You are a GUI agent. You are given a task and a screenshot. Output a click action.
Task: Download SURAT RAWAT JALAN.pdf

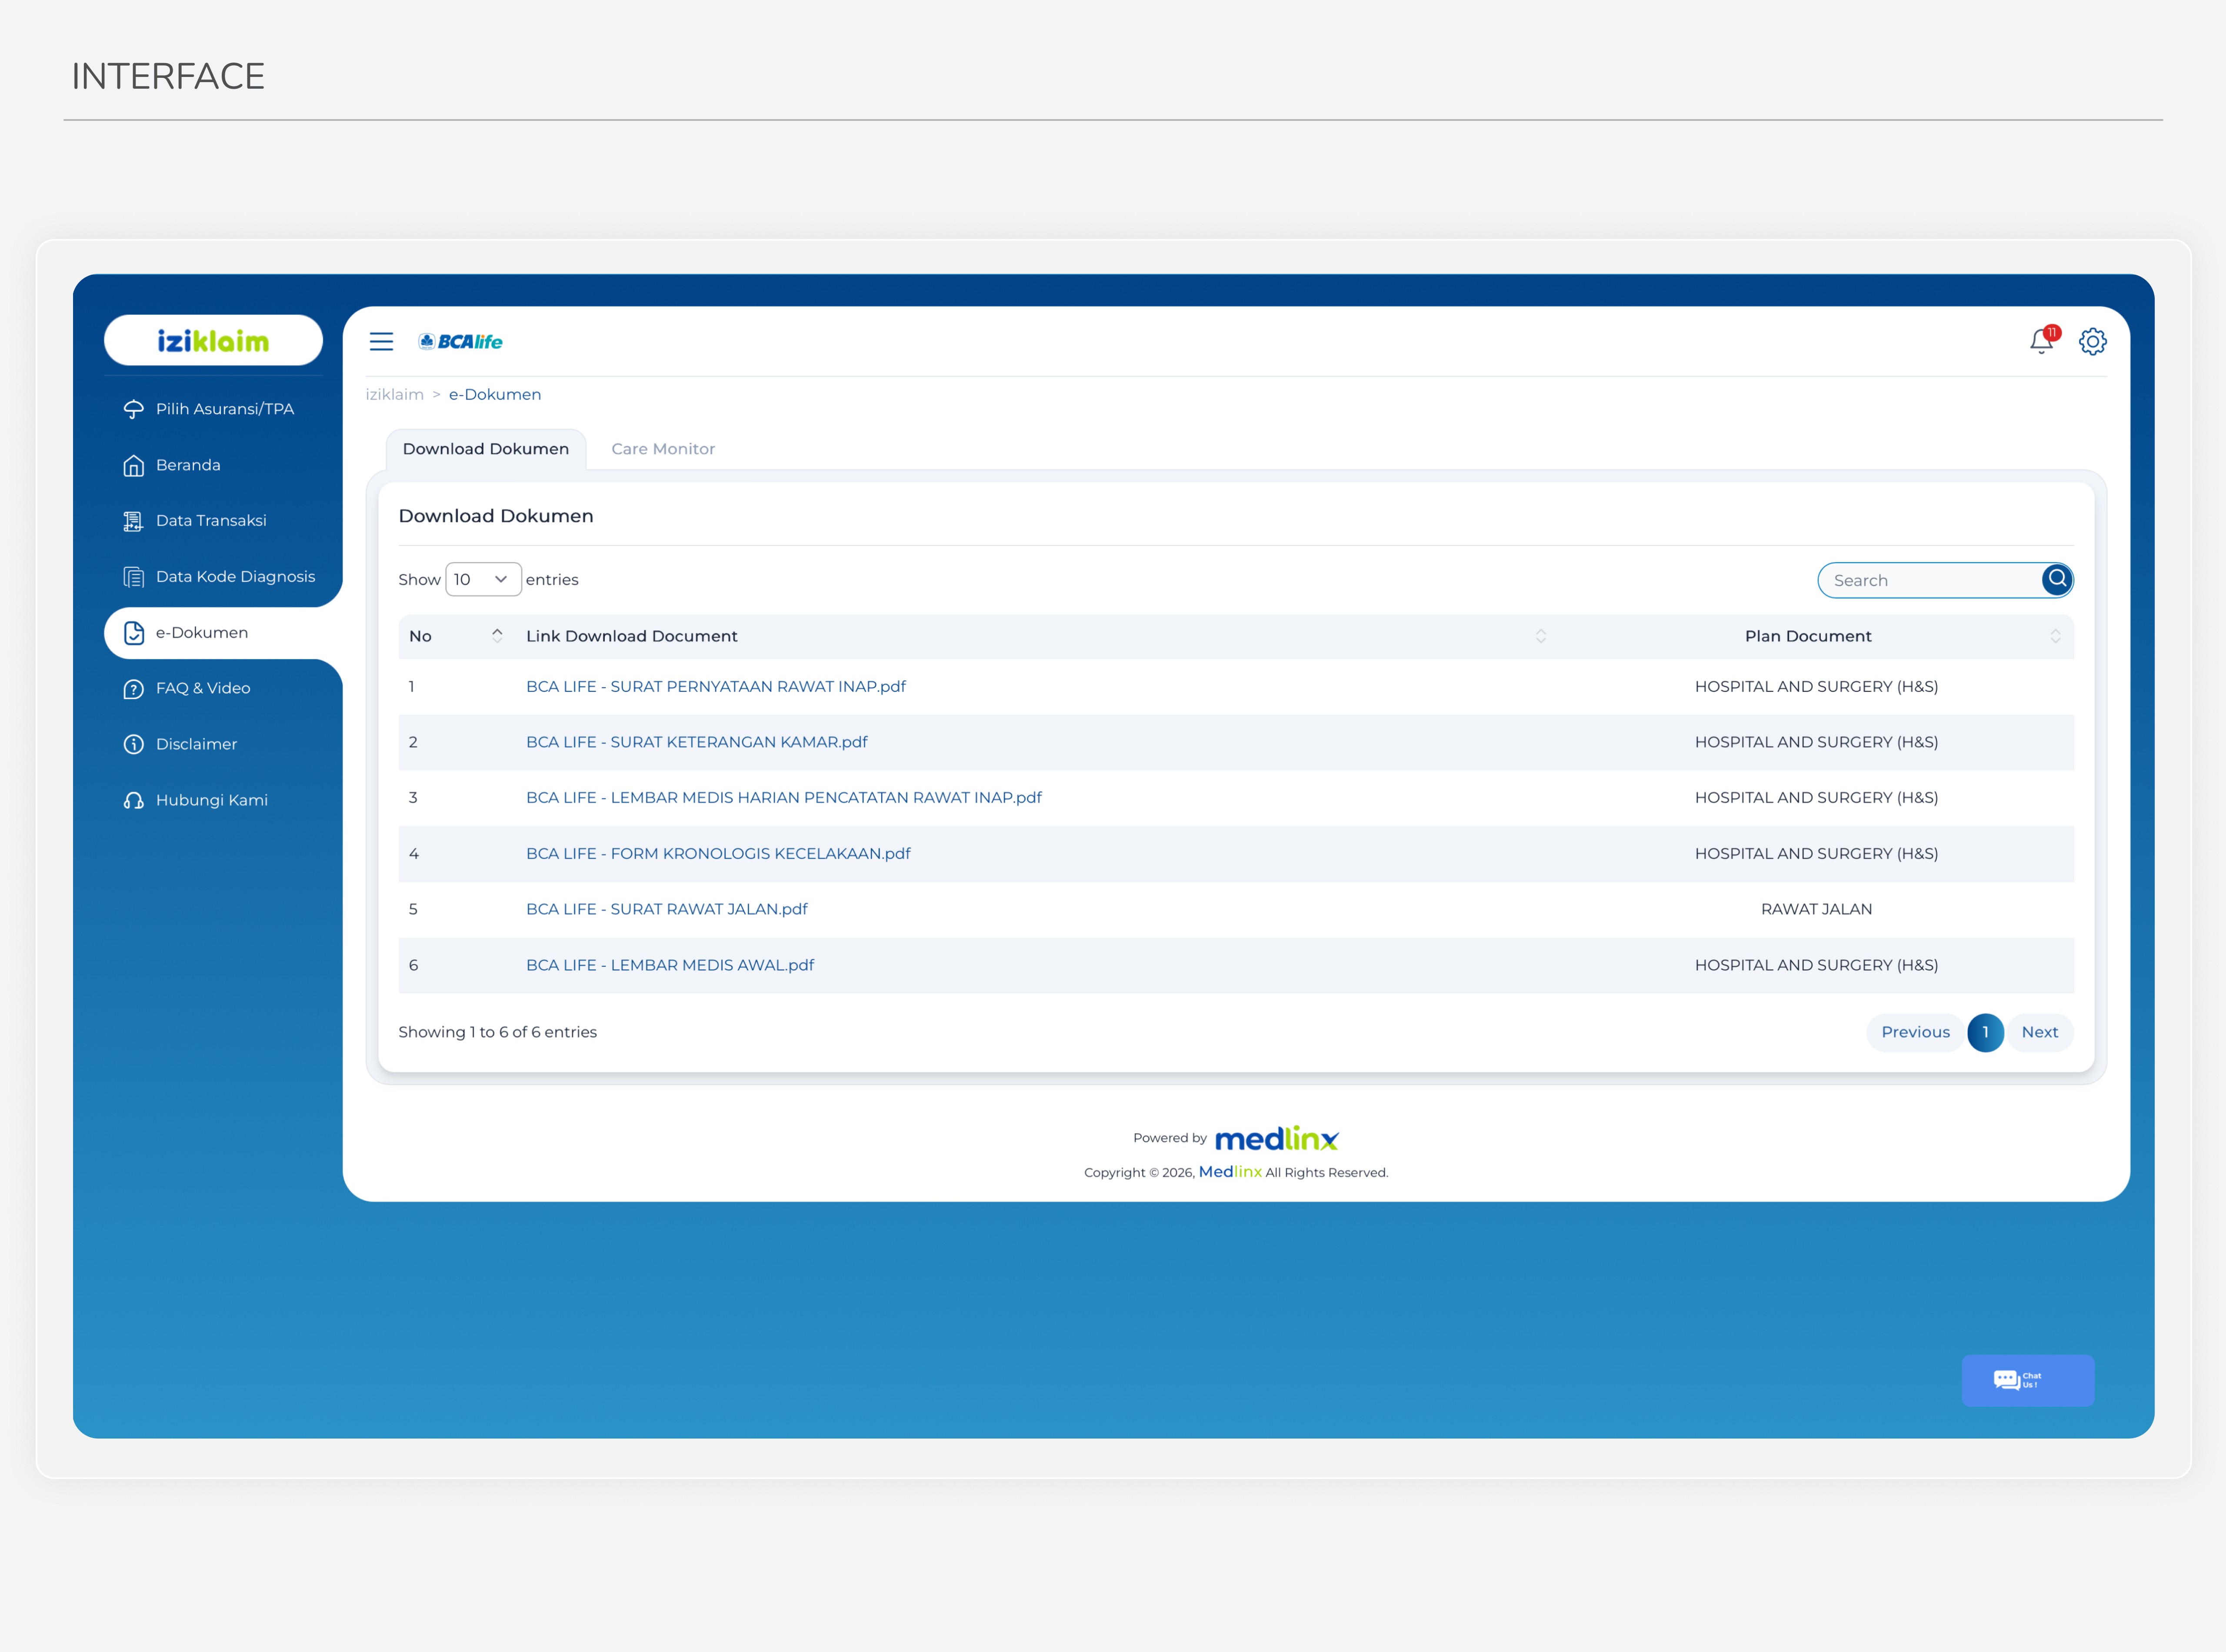667,909
